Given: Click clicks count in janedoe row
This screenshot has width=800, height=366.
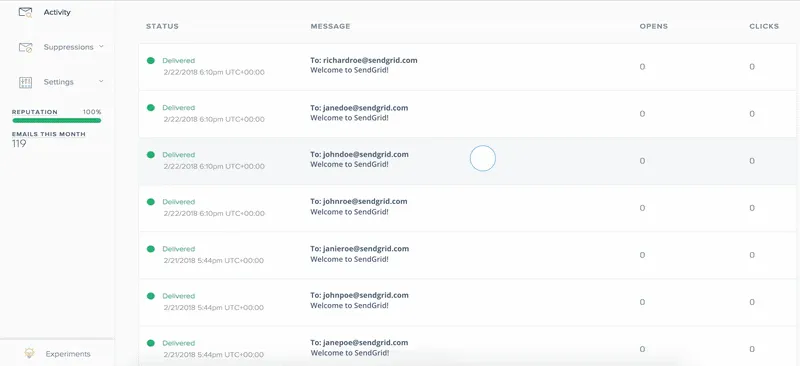Looking at the screenshot, I should (x=752, y=114).
